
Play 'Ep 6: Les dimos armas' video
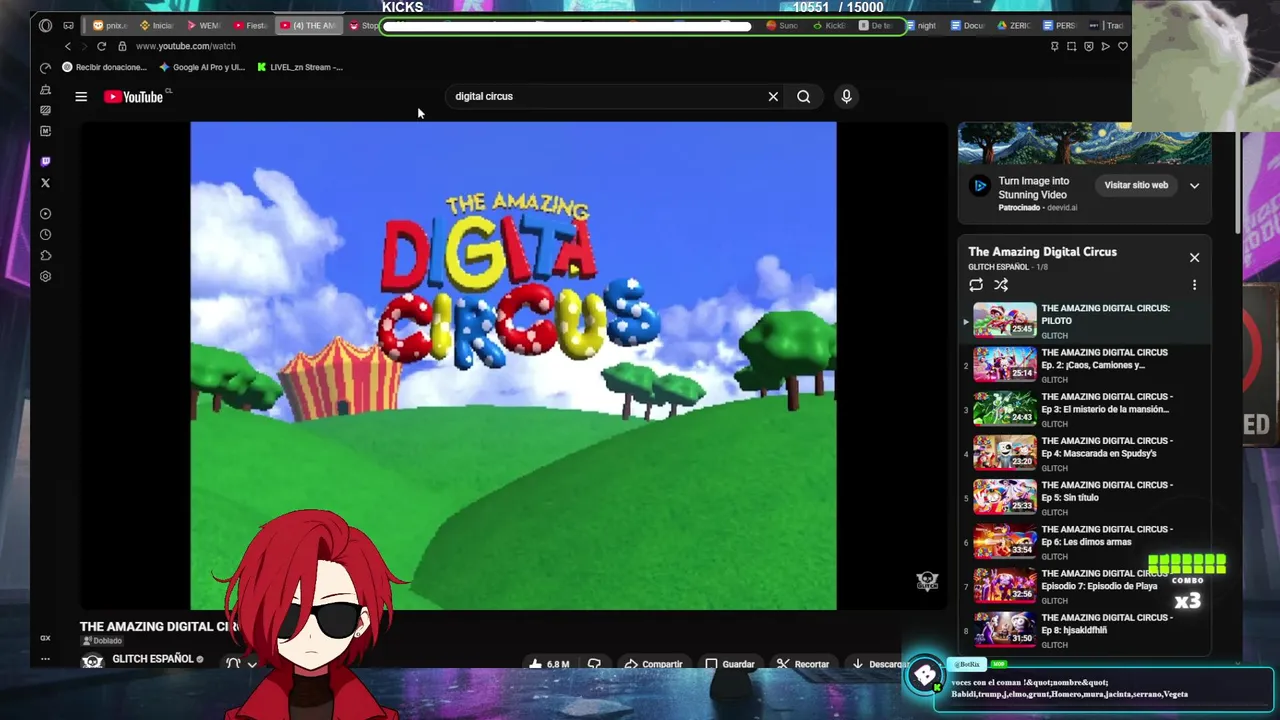[1085, 541]
